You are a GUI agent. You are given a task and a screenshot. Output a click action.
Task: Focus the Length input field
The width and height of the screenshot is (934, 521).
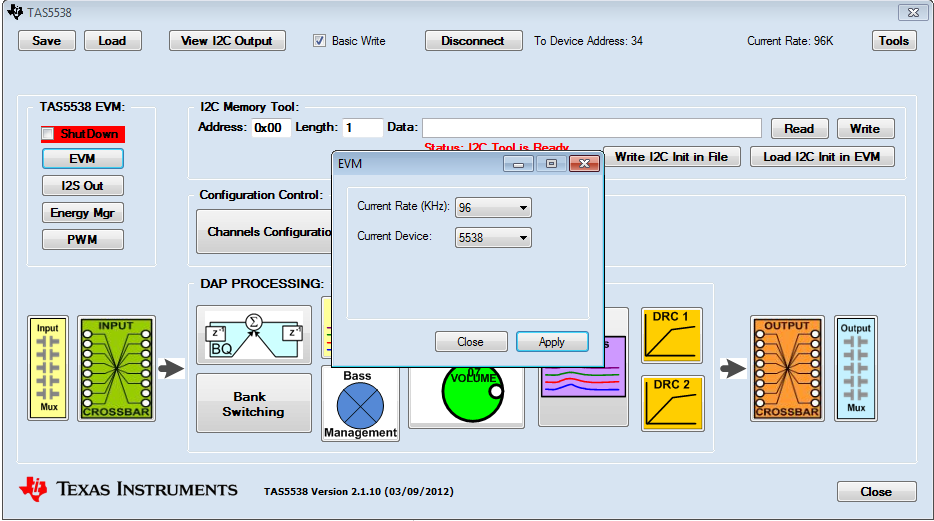362,128
